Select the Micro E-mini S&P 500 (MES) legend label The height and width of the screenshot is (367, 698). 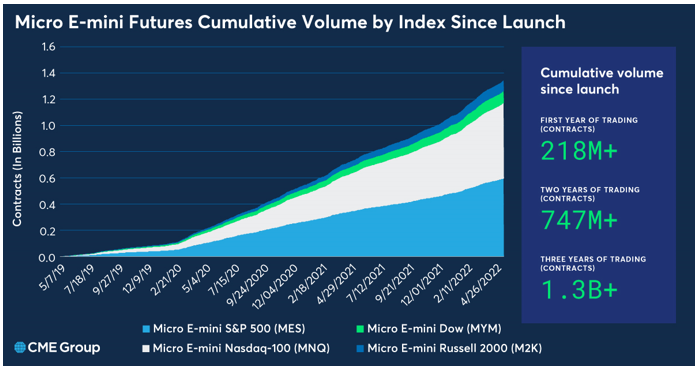coord(229,329)
